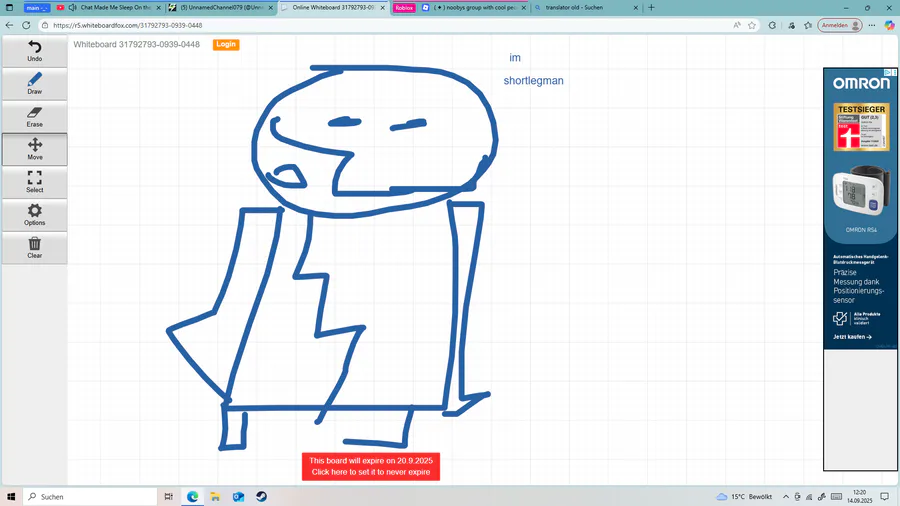Switch to the 'main' tab group
This screenshot has width=900, height=506.
(x=37, y=7)
